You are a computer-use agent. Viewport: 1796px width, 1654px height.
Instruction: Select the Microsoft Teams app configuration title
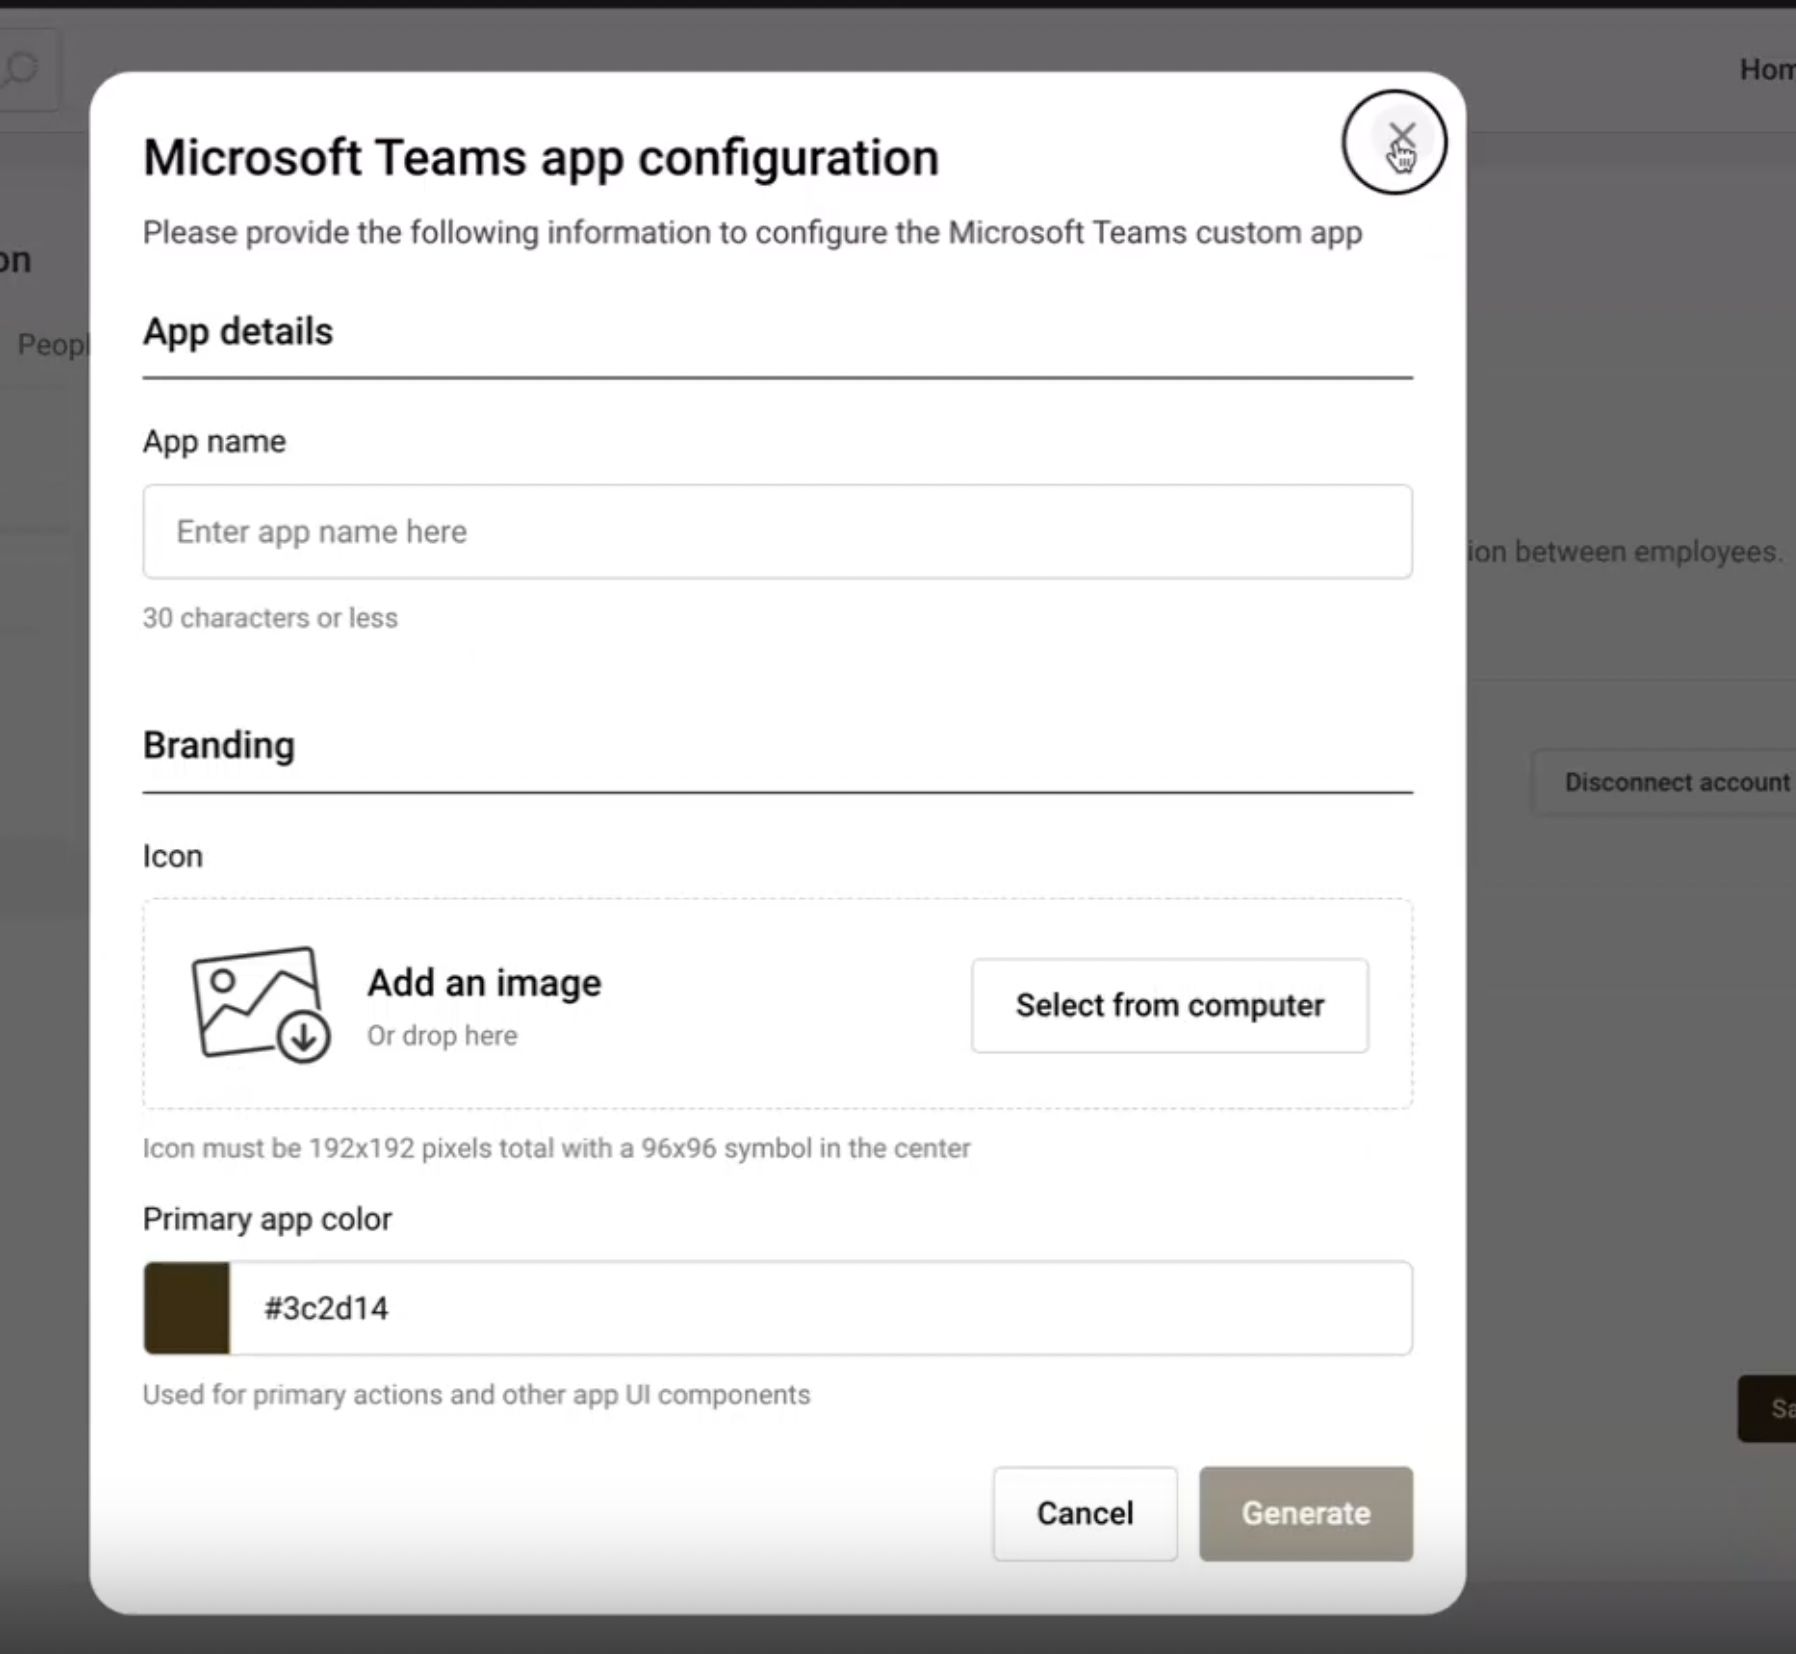coord(541,158)
